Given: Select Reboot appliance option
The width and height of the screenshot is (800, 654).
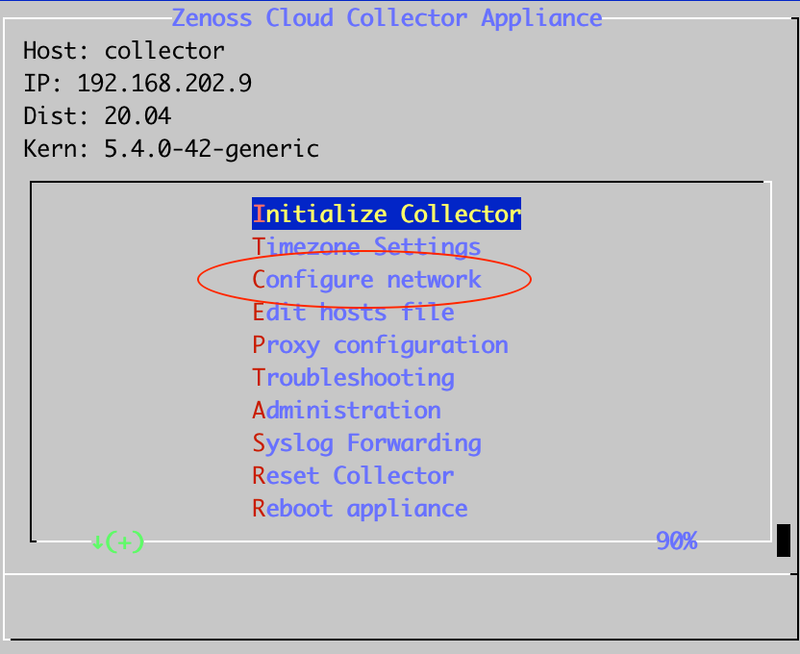Looking at the screenshot, I should click(x=360, y=509).
